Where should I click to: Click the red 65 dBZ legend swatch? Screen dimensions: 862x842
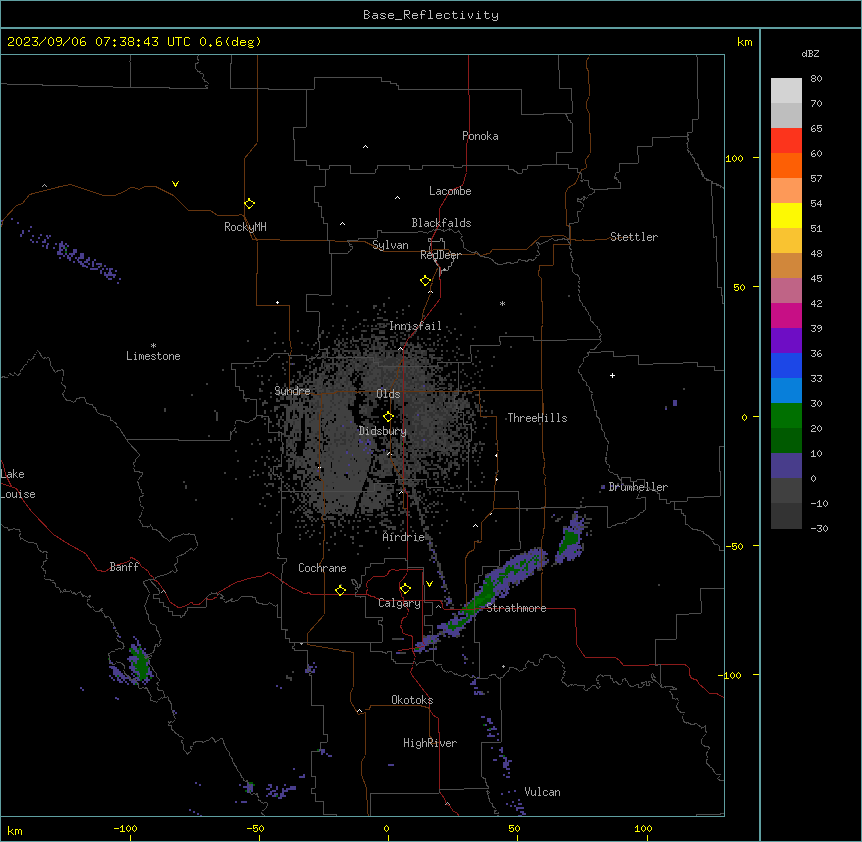pyautogui.click(x=786, y=141)
